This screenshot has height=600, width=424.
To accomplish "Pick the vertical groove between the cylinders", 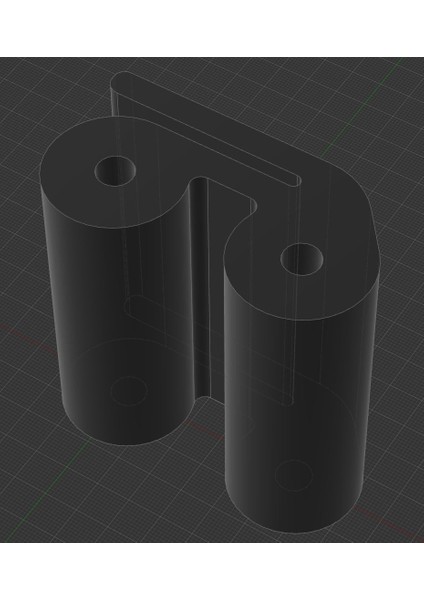I will click(x=202, y=287).
